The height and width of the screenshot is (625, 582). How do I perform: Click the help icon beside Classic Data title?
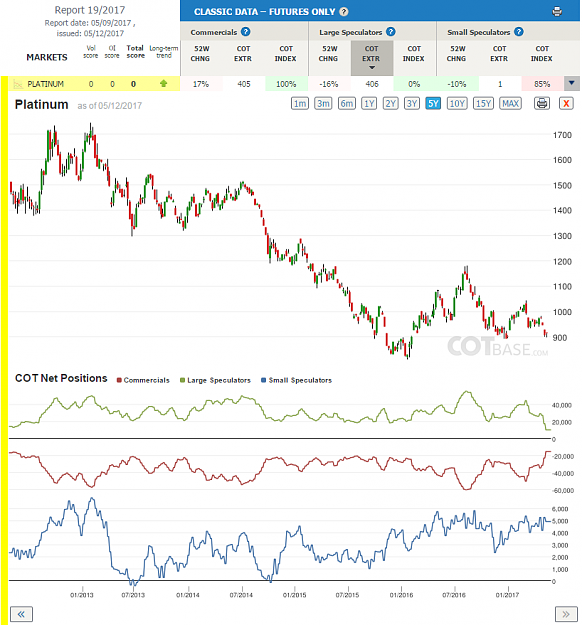coord(344,12)
